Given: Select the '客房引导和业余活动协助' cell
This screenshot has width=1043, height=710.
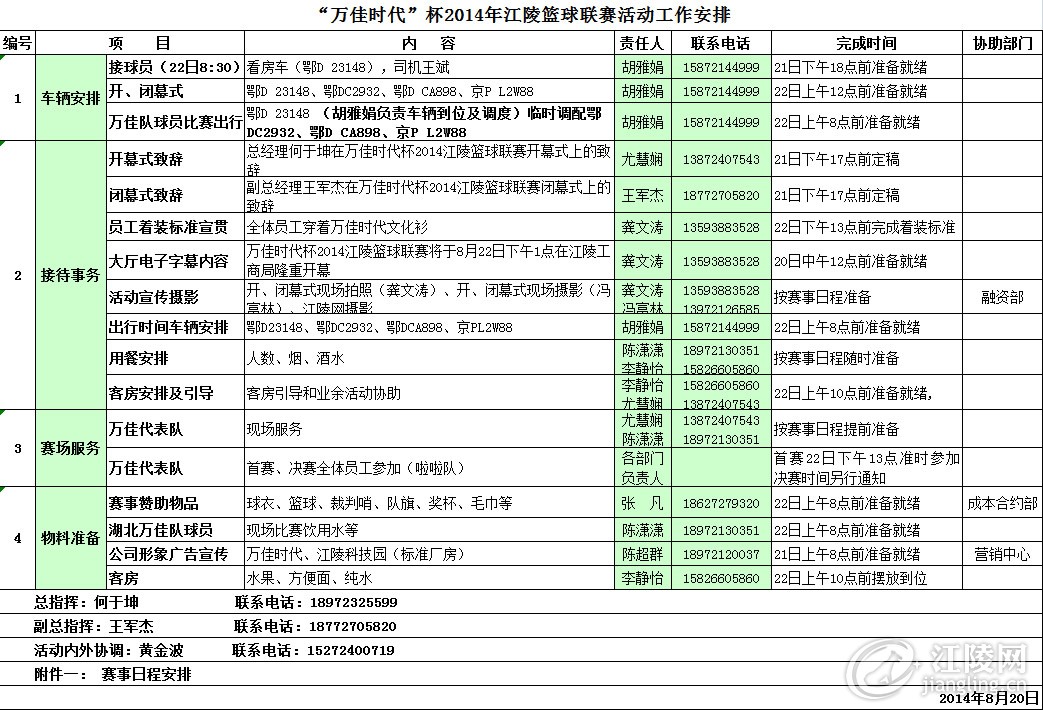Looking at the screenshot, I should pos(429,393).
